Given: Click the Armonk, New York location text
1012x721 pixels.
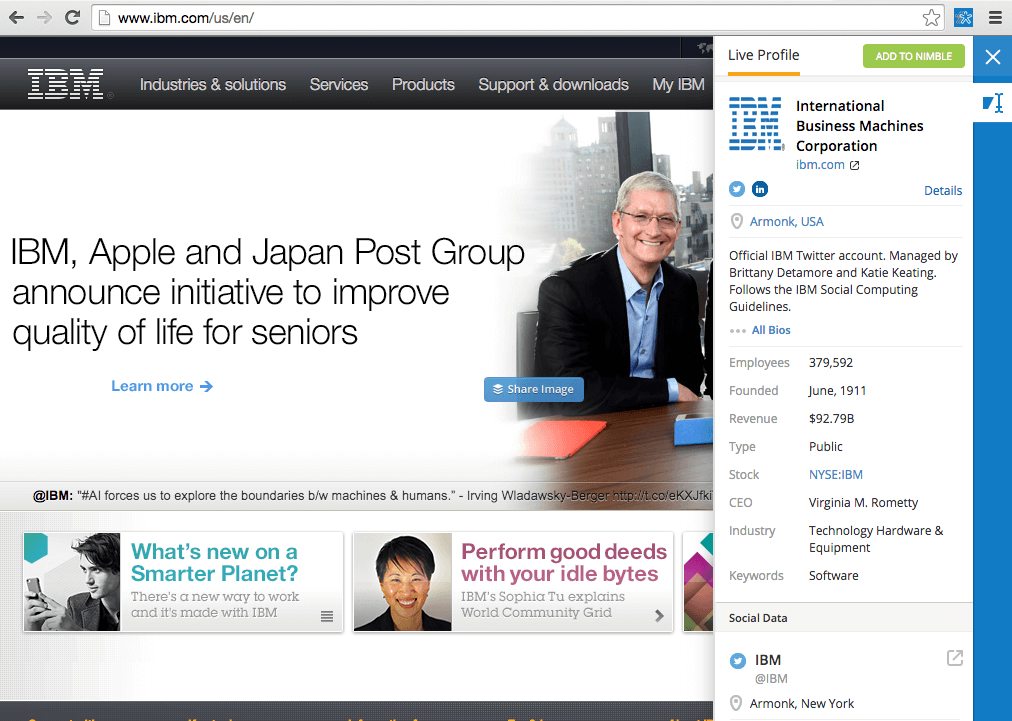Looking at the screenshot, I should click(802, 704).
